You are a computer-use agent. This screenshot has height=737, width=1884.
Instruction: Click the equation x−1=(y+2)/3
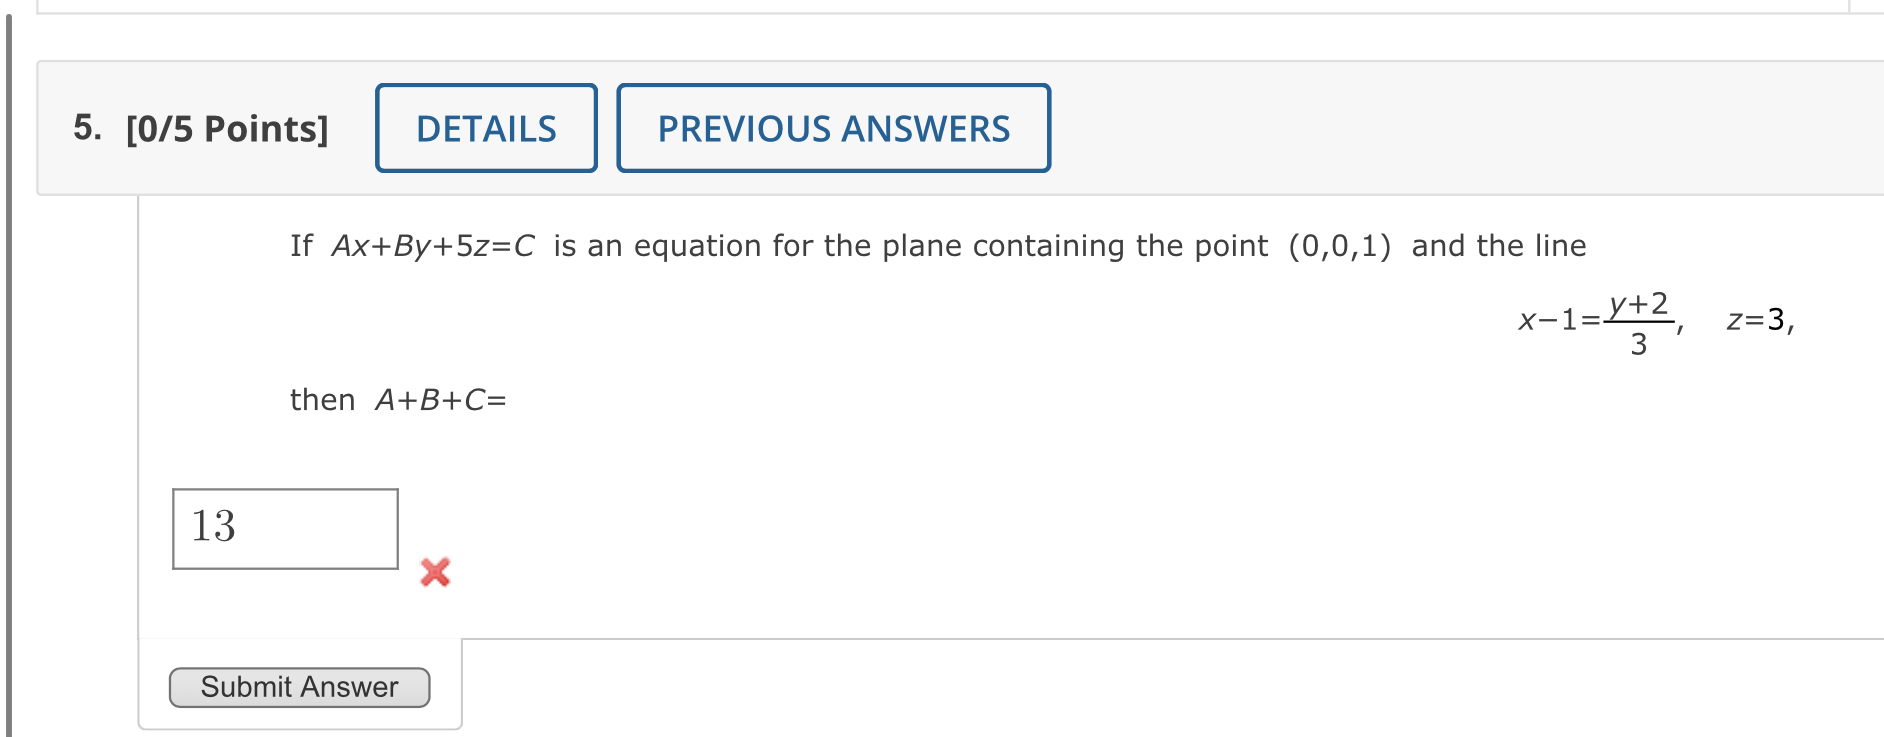(1595, 320)
